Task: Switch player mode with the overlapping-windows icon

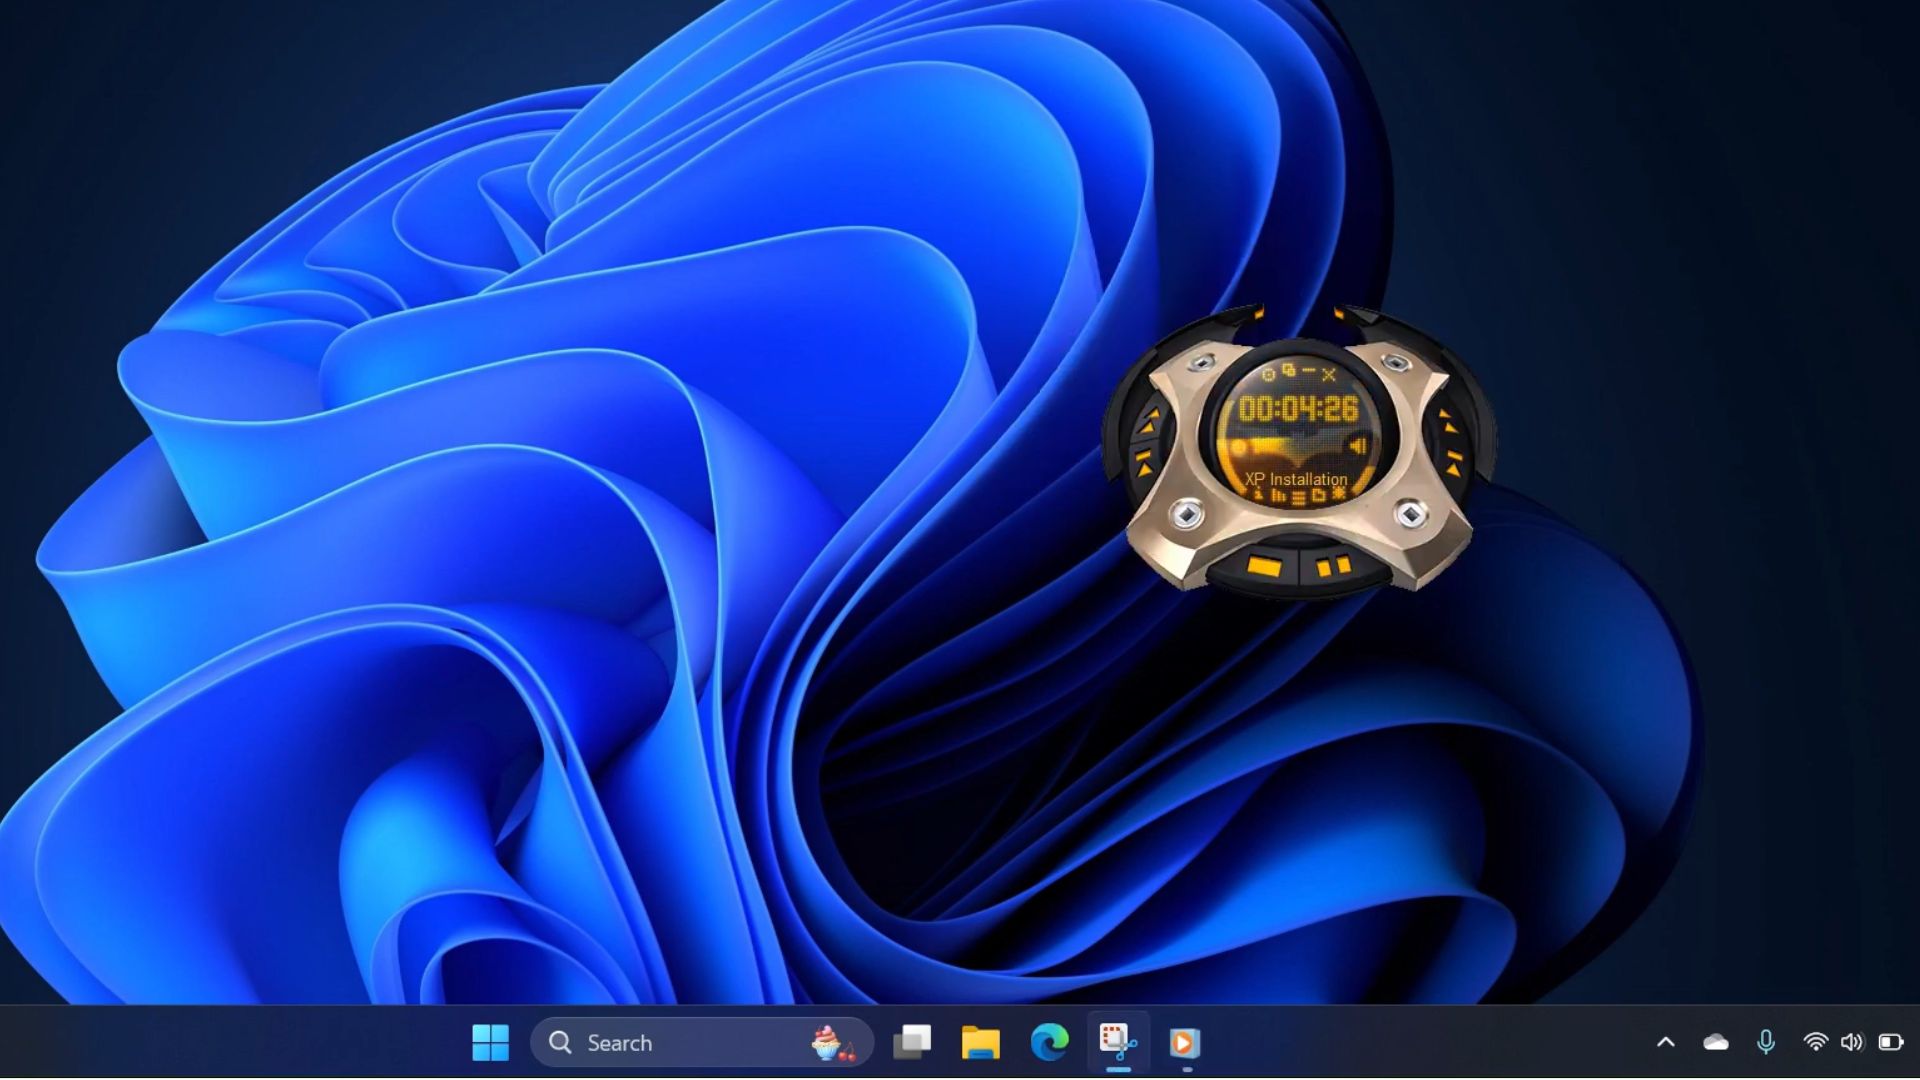Action: (x=1288, y=370)
